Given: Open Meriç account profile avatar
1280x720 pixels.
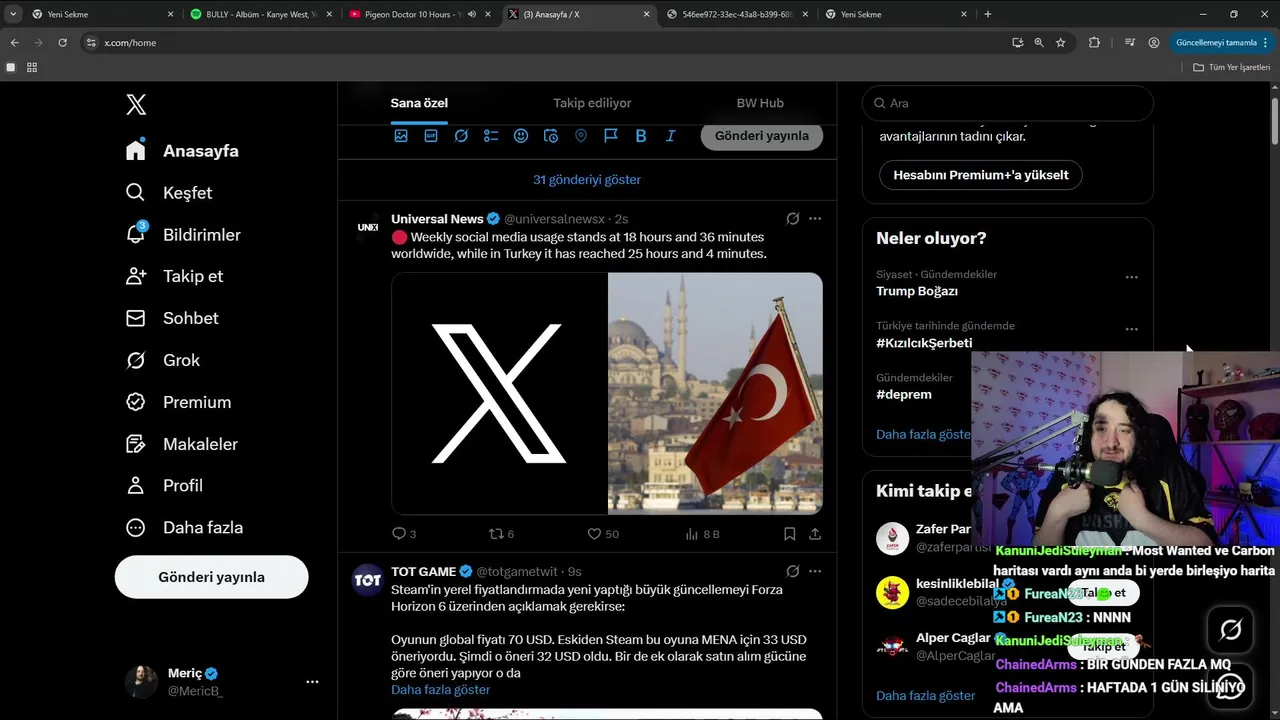Looking at the screenshot, I should point(141,682).
